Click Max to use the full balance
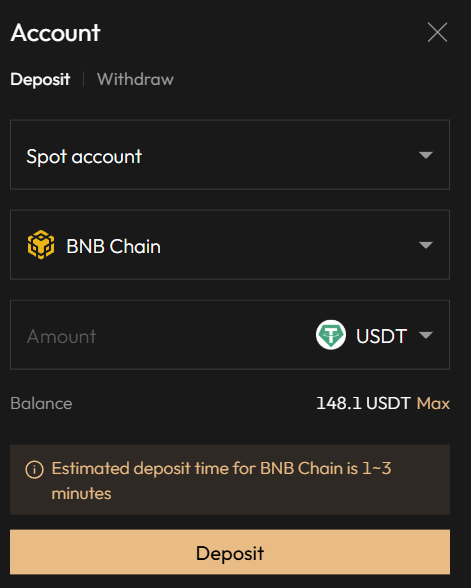The image size is (471, 588). [433, 404]
